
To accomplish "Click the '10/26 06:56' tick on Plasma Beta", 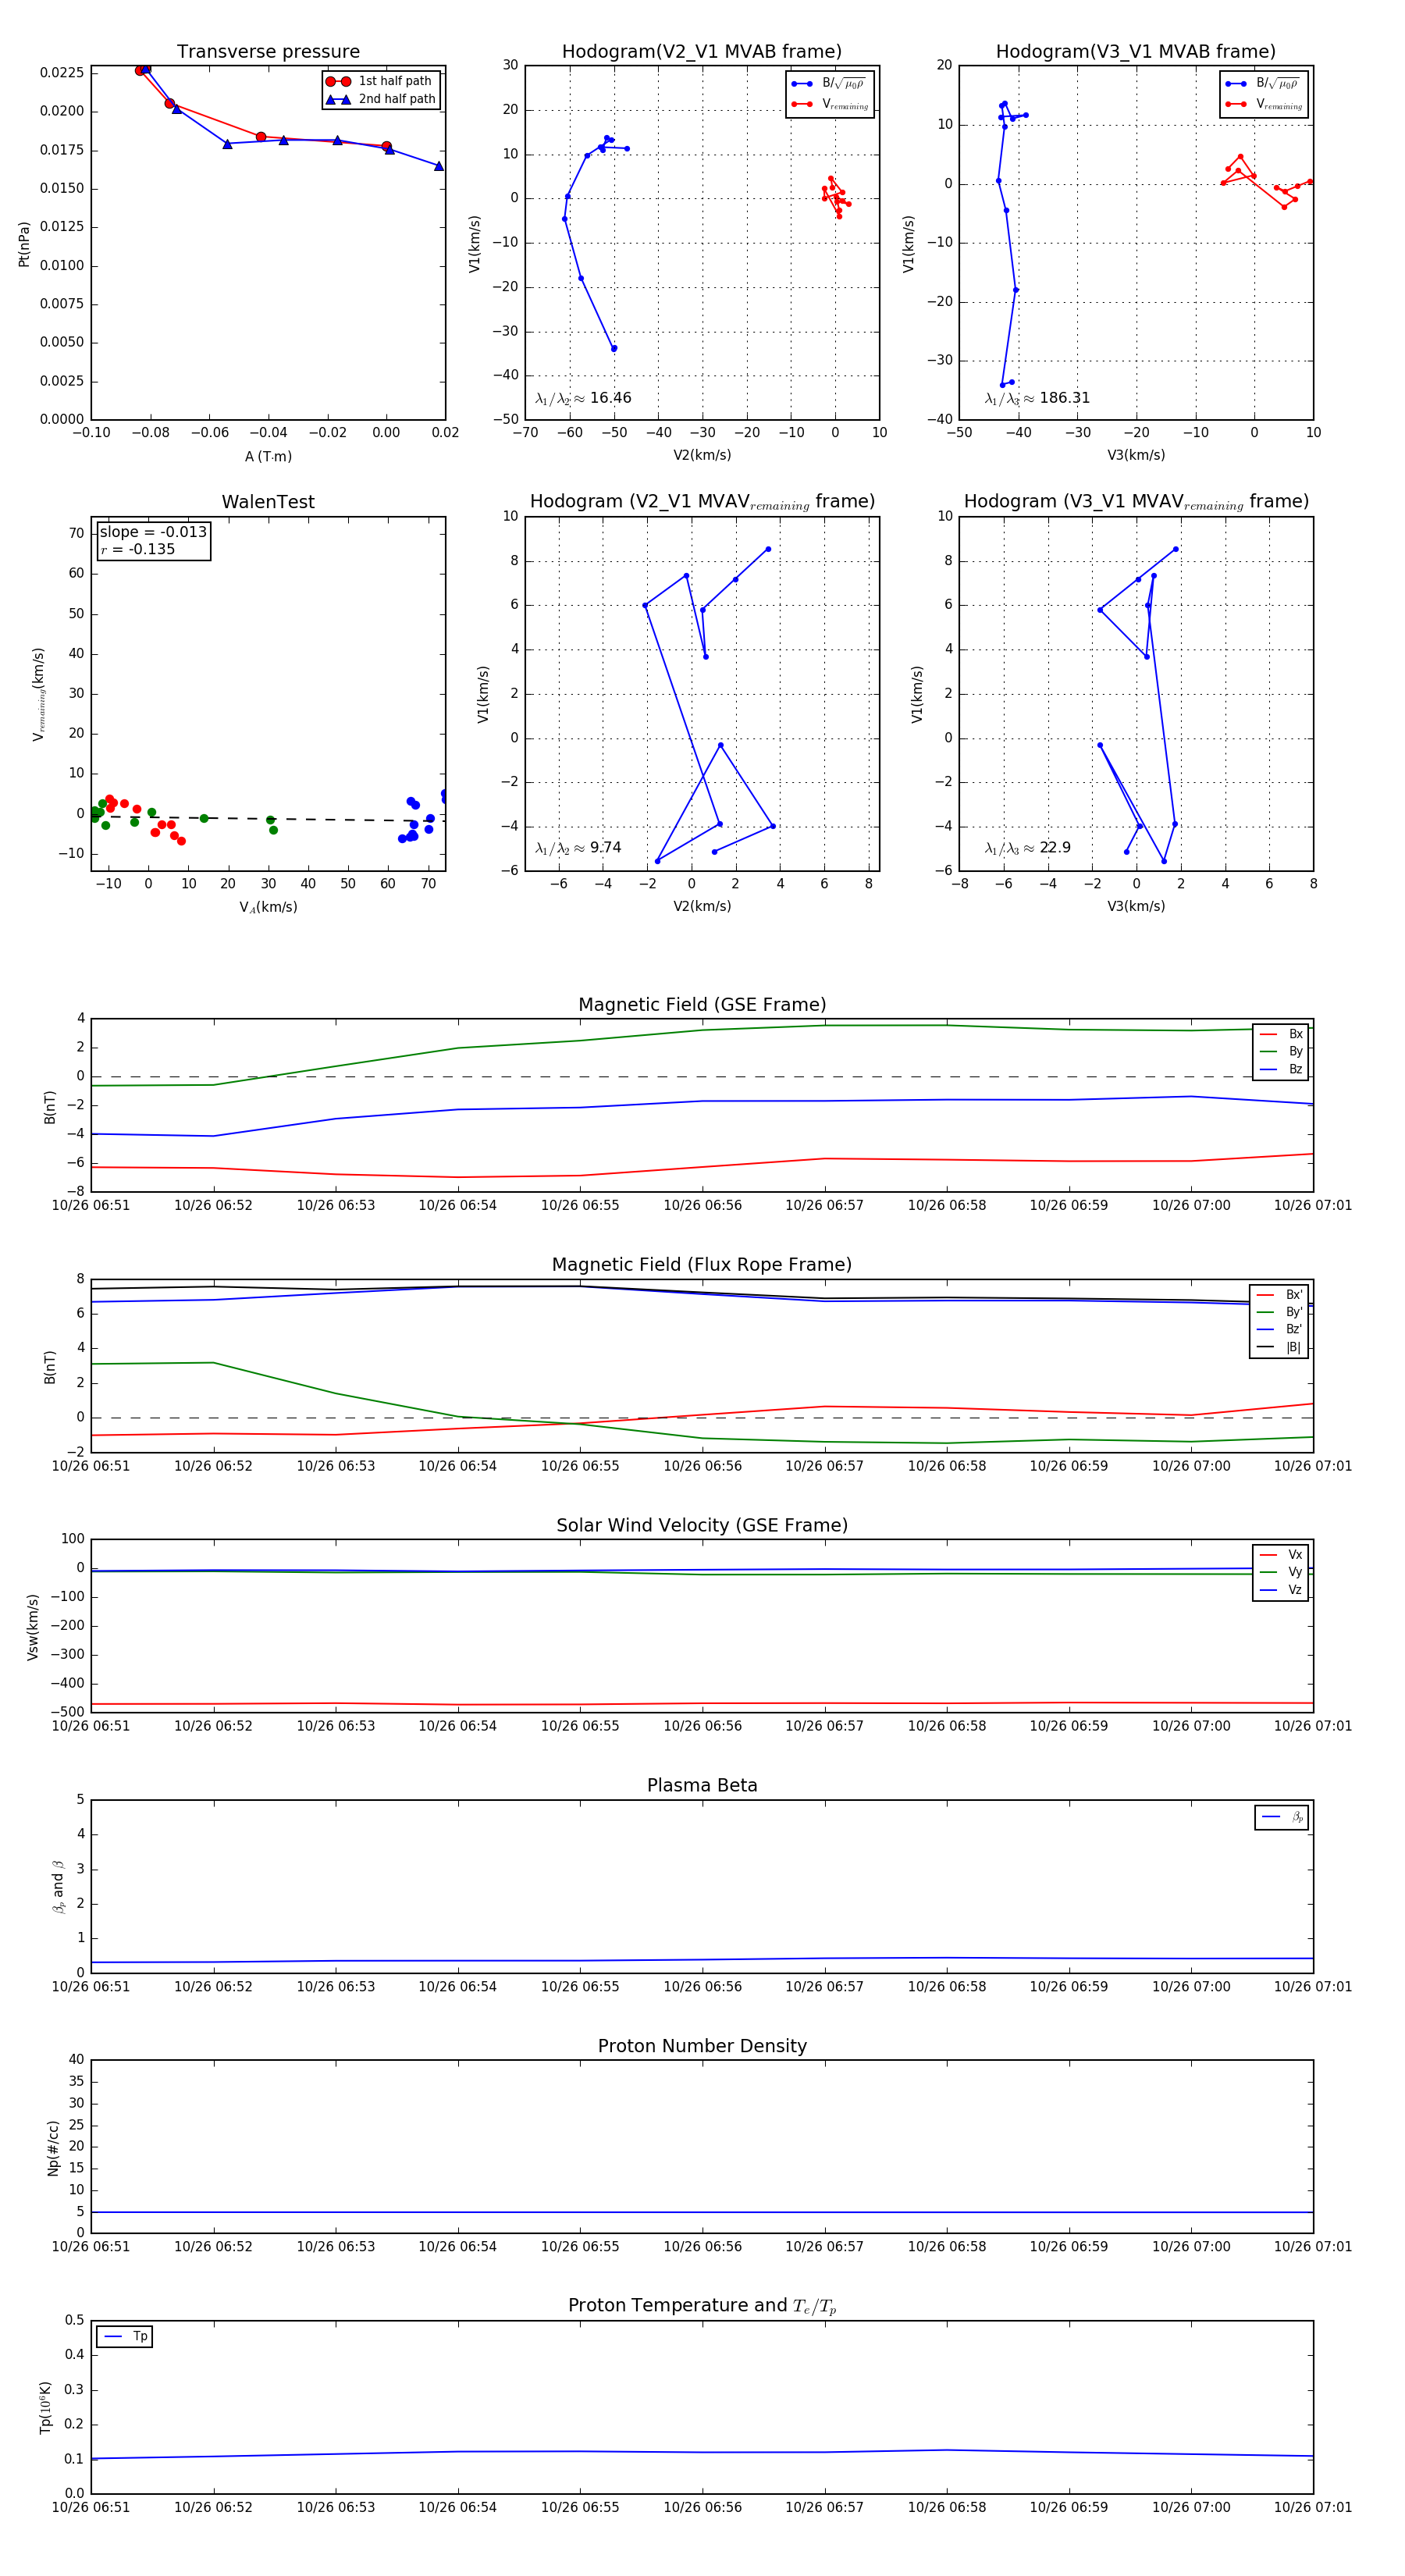I will pos(702,1987).
